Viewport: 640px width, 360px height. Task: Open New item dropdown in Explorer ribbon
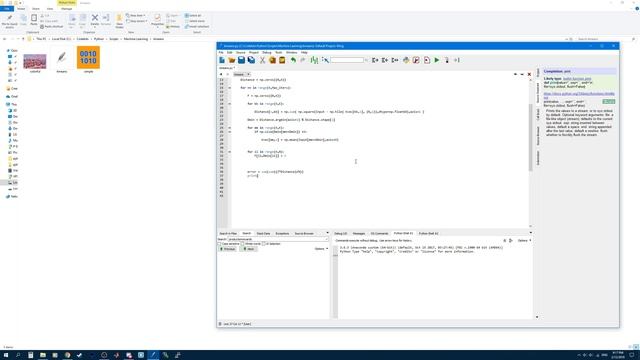pyautogui.click(x=136, y=16)
